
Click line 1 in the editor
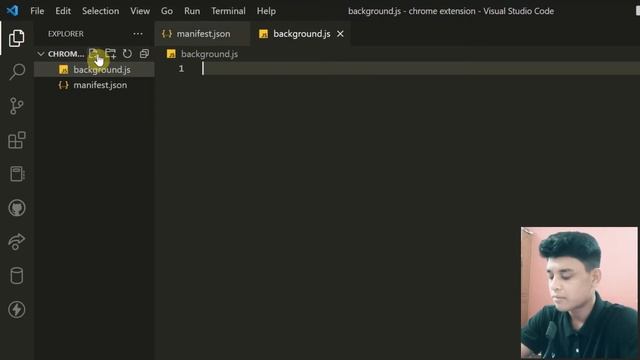pos(421,69)
